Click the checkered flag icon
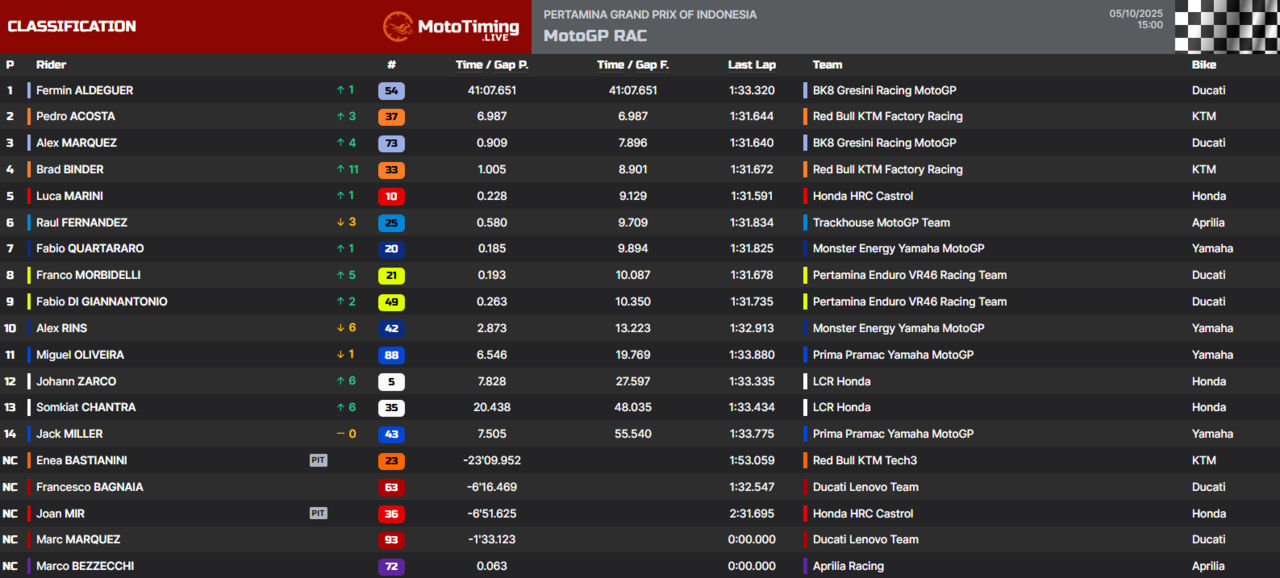 (1226, 27)
